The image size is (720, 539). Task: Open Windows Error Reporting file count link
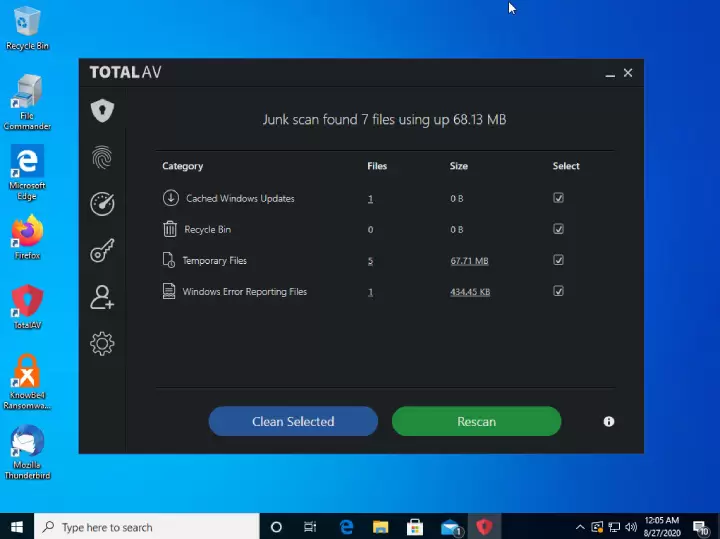370,292
